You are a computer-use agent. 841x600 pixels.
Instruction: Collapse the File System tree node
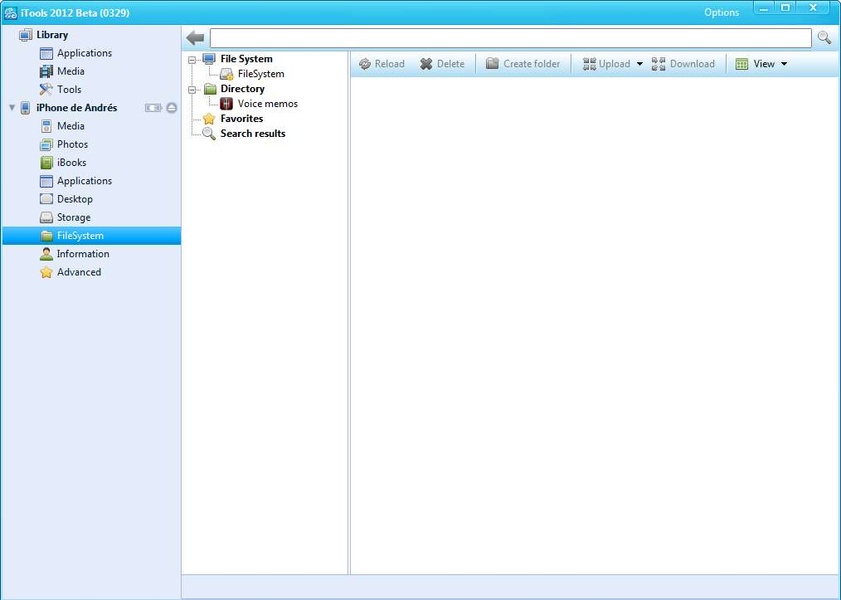pos(192,59)
